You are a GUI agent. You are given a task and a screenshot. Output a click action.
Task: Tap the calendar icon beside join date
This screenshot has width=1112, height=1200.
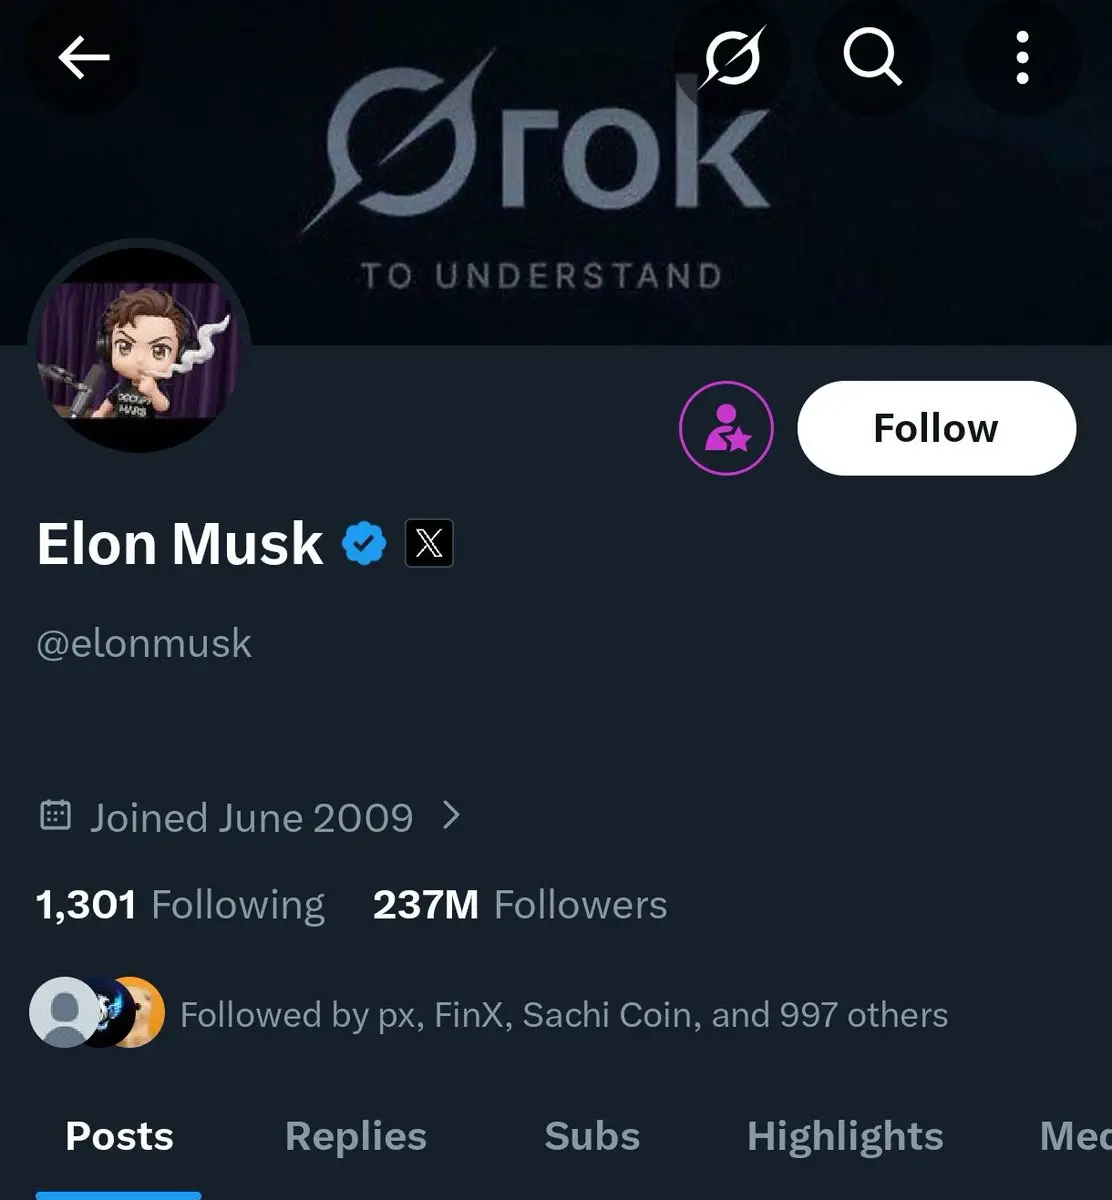(55, 816)
